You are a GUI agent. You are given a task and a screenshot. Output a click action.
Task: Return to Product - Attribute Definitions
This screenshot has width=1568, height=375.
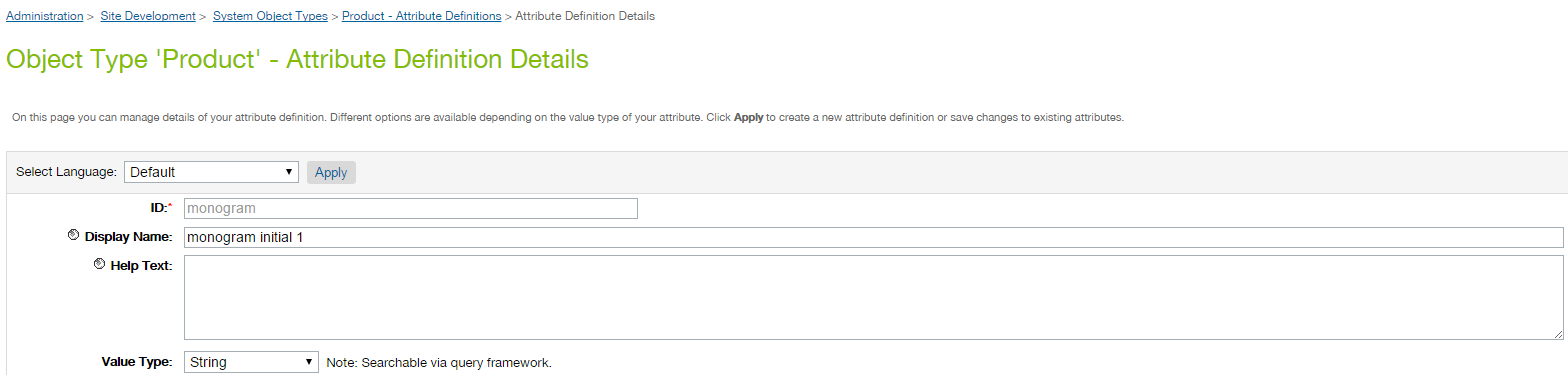[x=422, y=16]
